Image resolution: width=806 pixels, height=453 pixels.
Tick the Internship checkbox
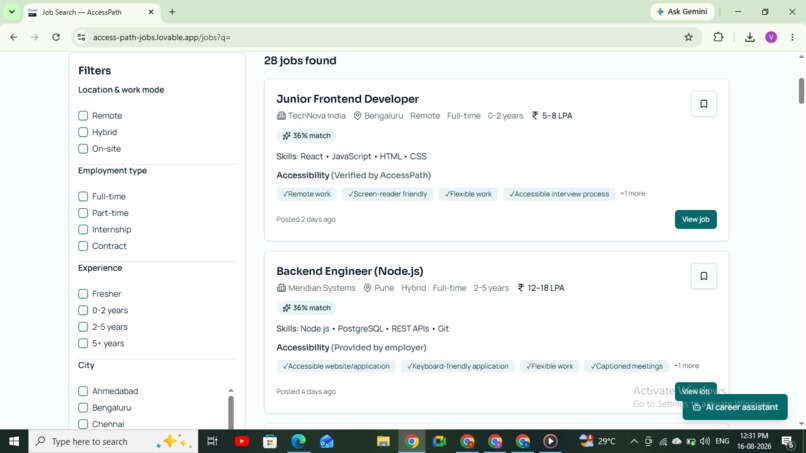(x=83, y=229)
